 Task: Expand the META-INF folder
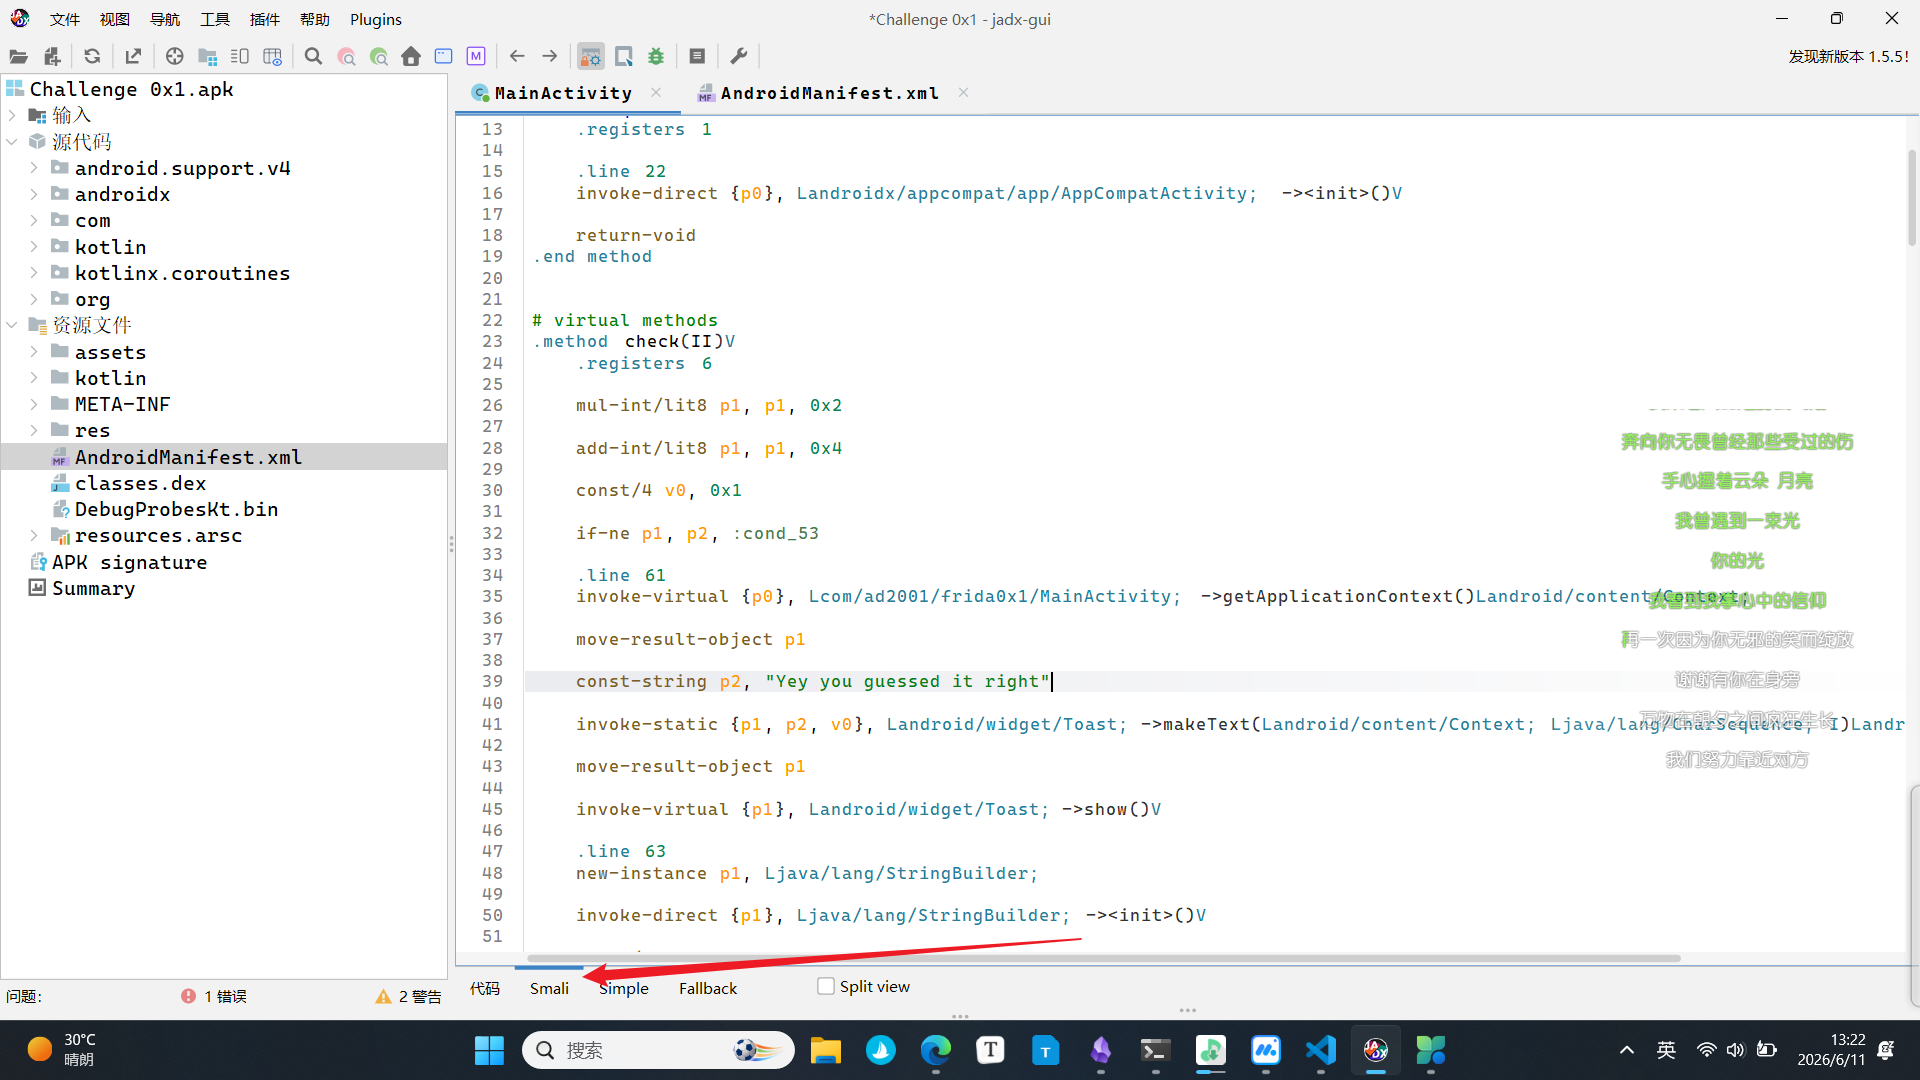pos(34,404)
